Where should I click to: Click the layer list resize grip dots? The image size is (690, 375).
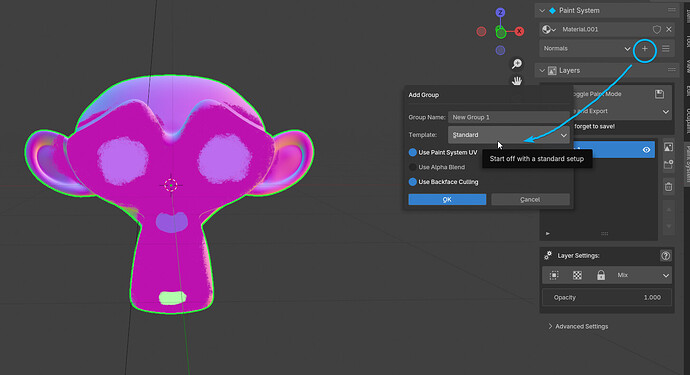[605, 234]
